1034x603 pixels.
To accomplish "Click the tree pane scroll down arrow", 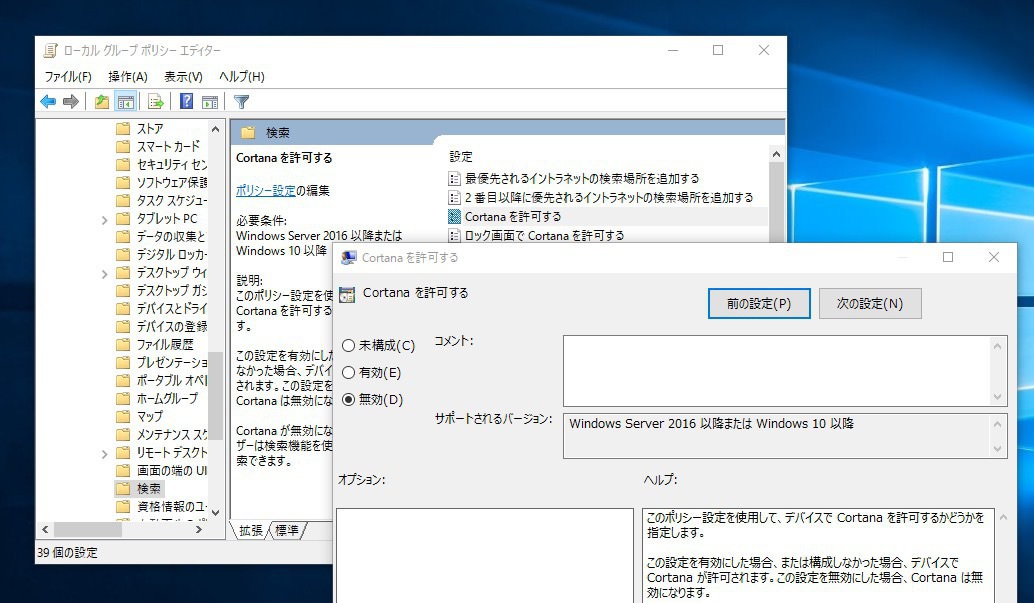I will click(x=215, y=512).
